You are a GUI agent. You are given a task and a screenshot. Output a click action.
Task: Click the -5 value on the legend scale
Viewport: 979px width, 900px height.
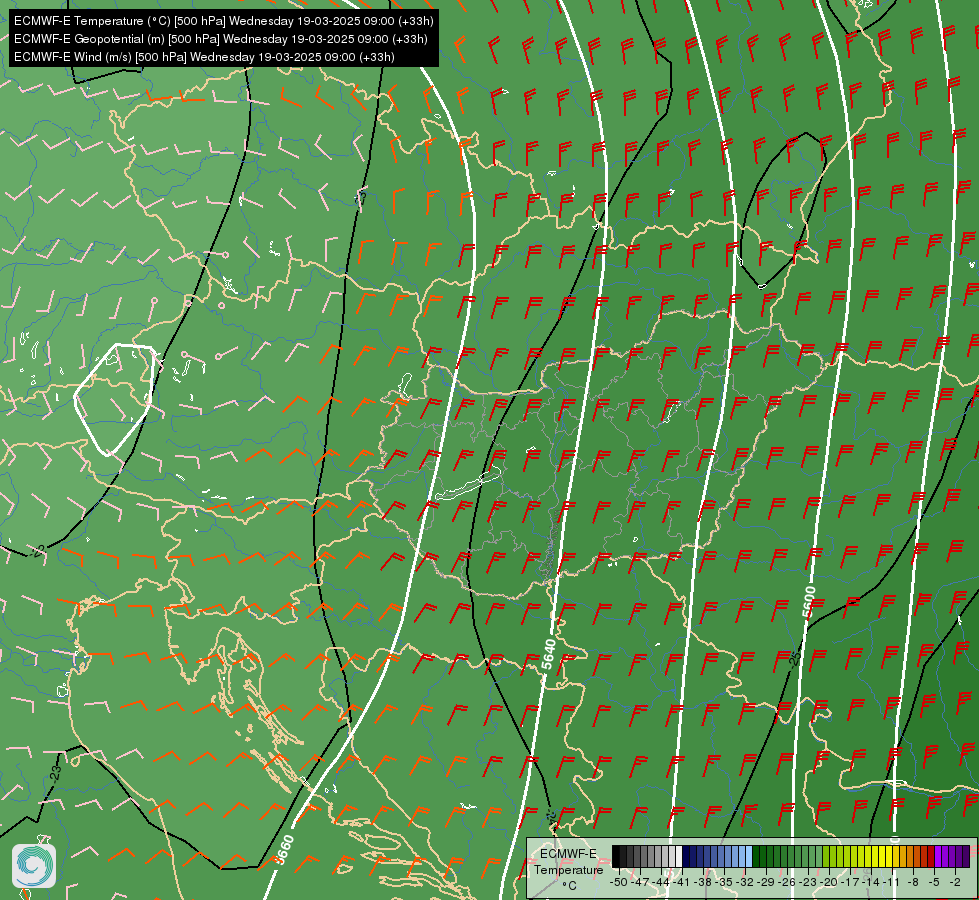934,882
